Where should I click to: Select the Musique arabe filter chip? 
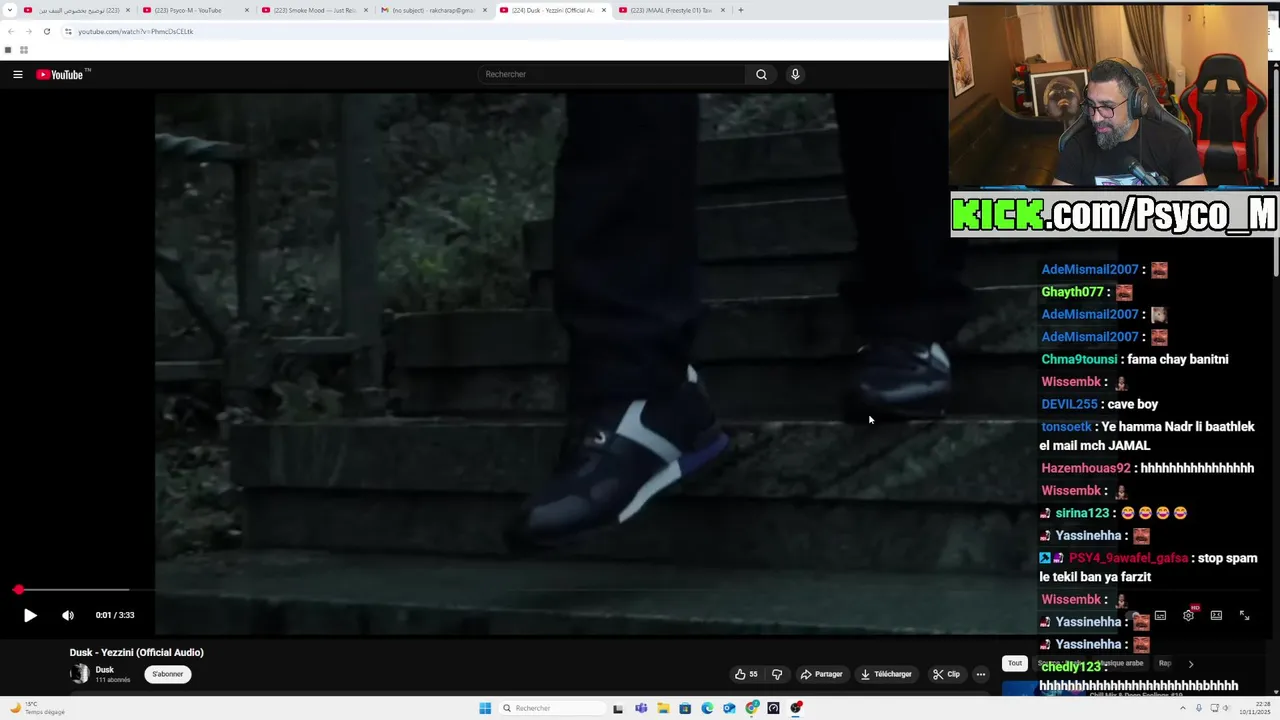tap(1121, 663)
